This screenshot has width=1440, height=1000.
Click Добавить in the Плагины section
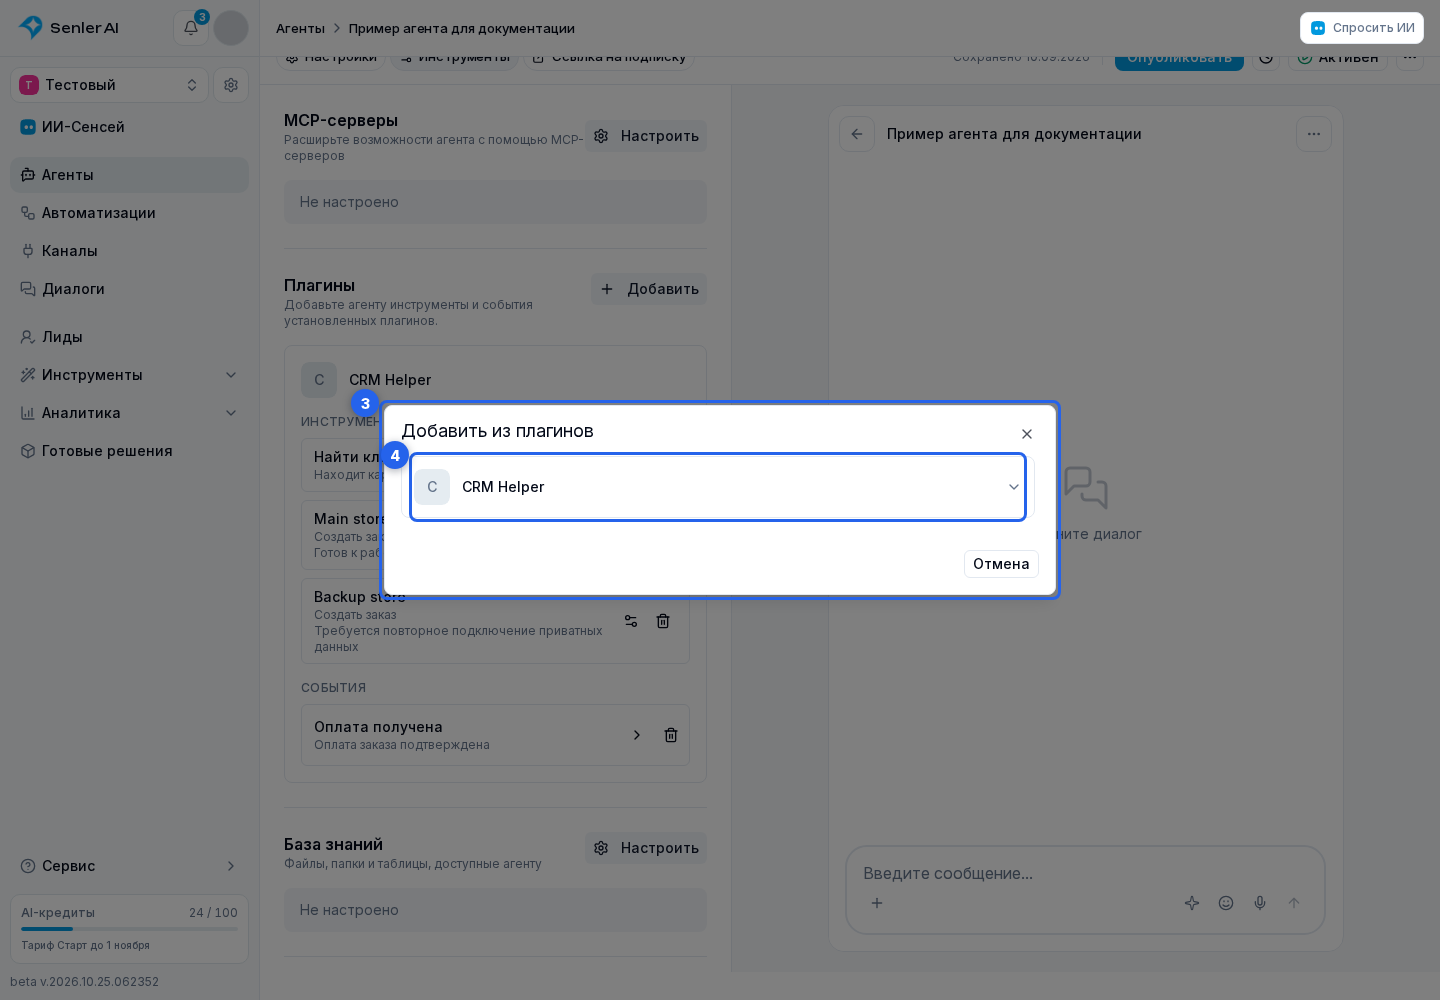click(x=649, y=289)
